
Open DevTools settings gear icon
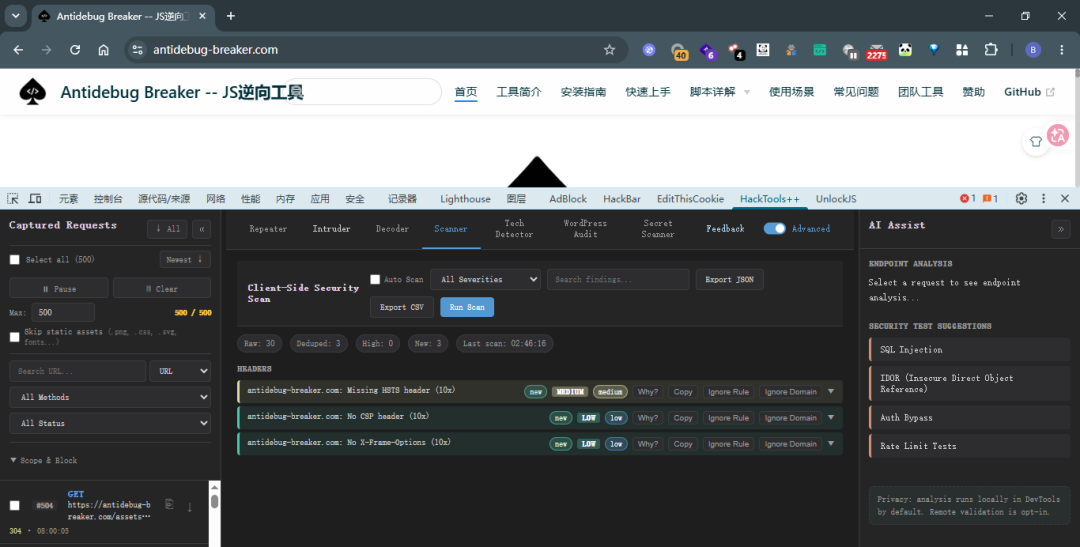click(1021, 198)
